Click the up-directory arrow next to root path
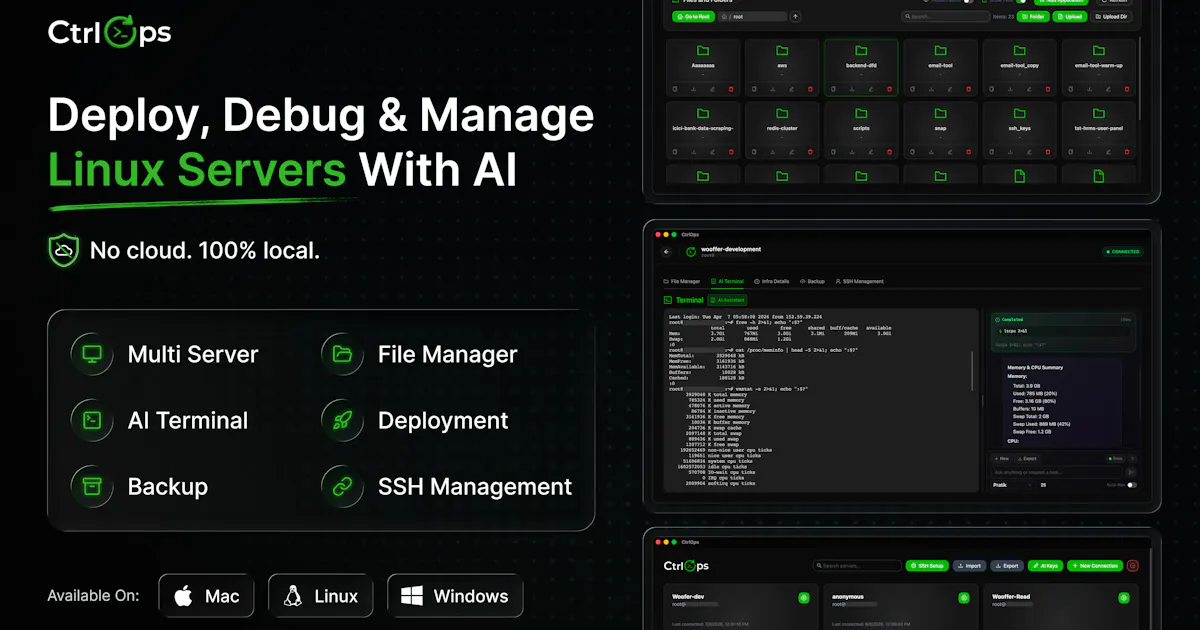The width and height of the screenshot is (1200, 630). pos(795,16)
